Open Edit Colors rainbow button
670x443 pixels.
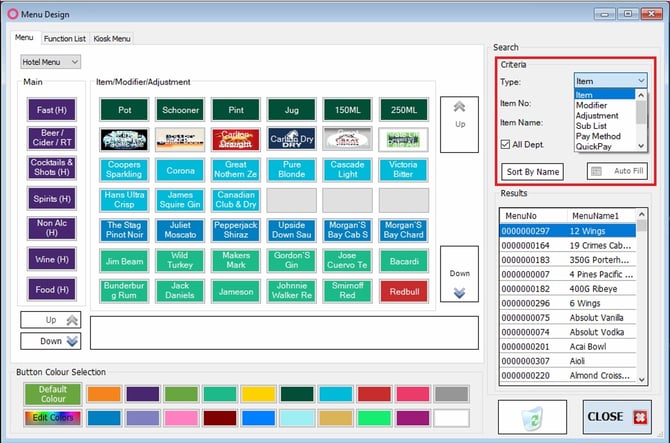pyautogui.click(x=53, y=417)
